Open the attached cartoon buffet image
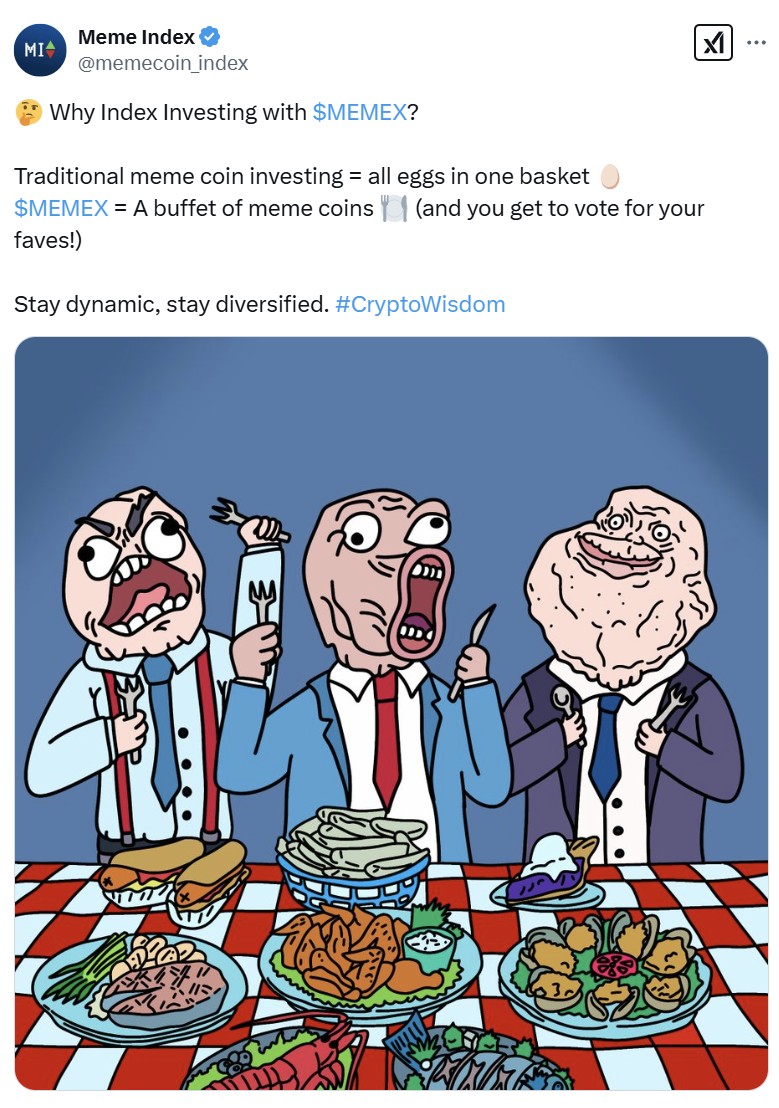This screenshot has height=1108, width=779. click(x=391, y=713)
